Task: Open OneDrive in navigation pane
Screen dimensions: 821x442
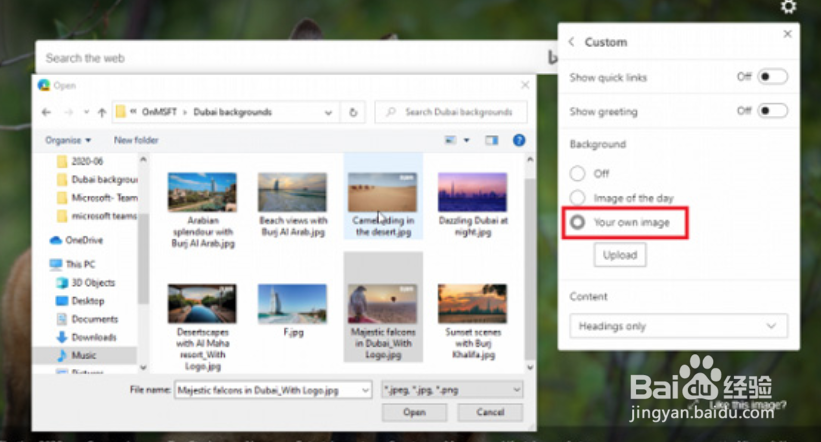Action: pyautogui.click(x=76, y=240)
